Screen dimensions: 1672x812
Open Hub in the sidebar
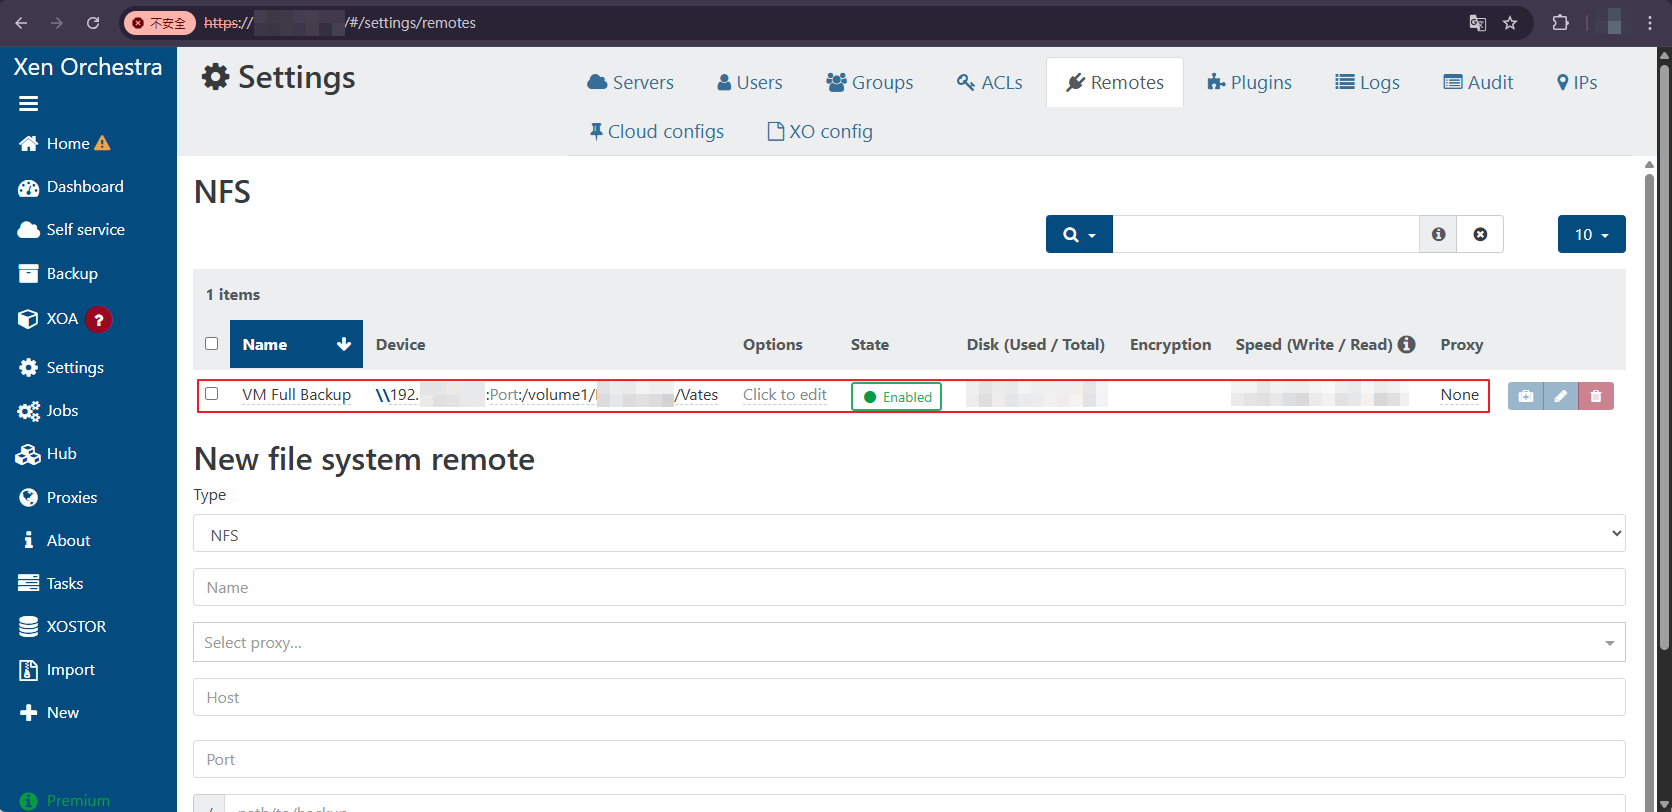click(x=47, y=454)
